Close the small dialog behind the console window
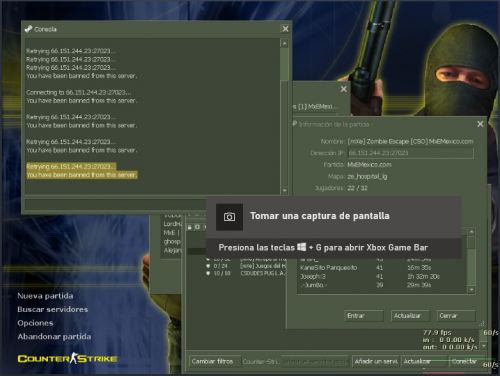This screenshot has height=376, width=500. point(344,89)
